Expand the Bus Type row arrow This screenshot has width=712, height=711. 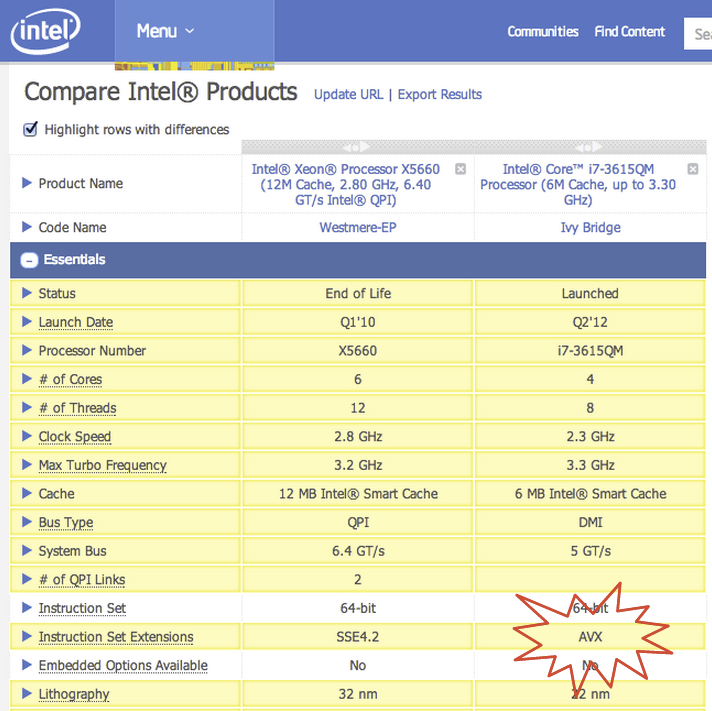(27, 522)
